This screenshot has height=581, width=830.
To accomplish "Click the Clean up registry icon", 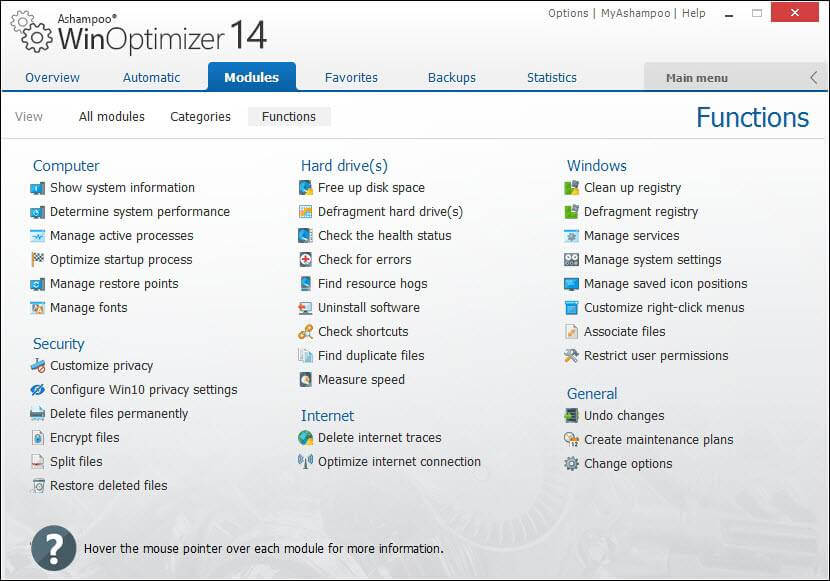I will click(572, 188).
